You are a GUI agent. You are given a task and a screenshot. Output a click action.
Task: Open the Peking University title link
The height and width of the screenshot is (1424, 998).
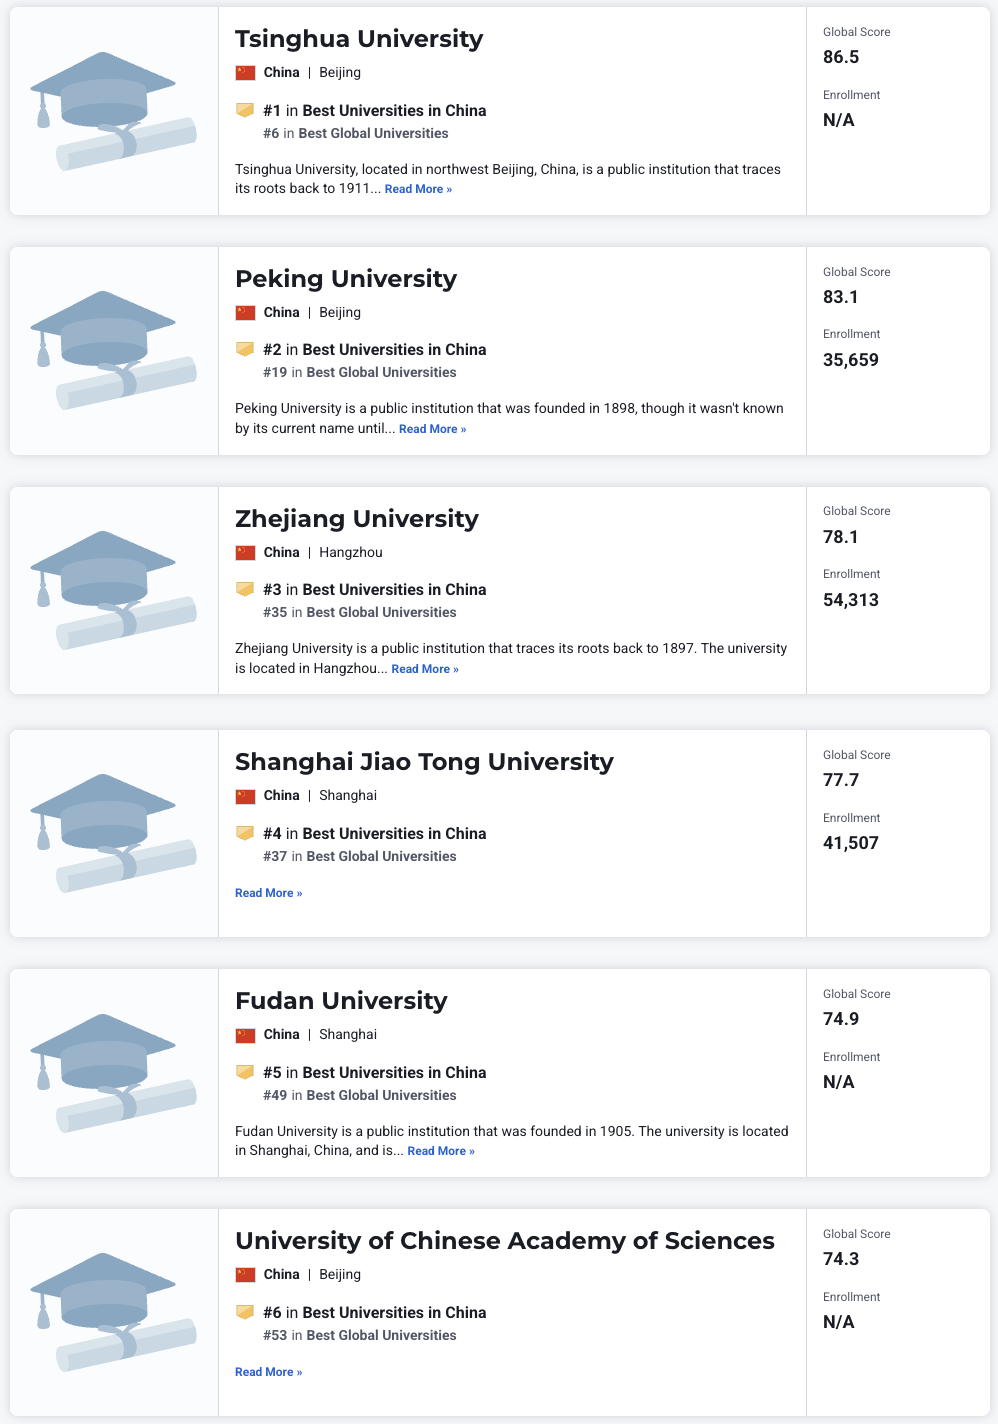[x=346, y=279]
